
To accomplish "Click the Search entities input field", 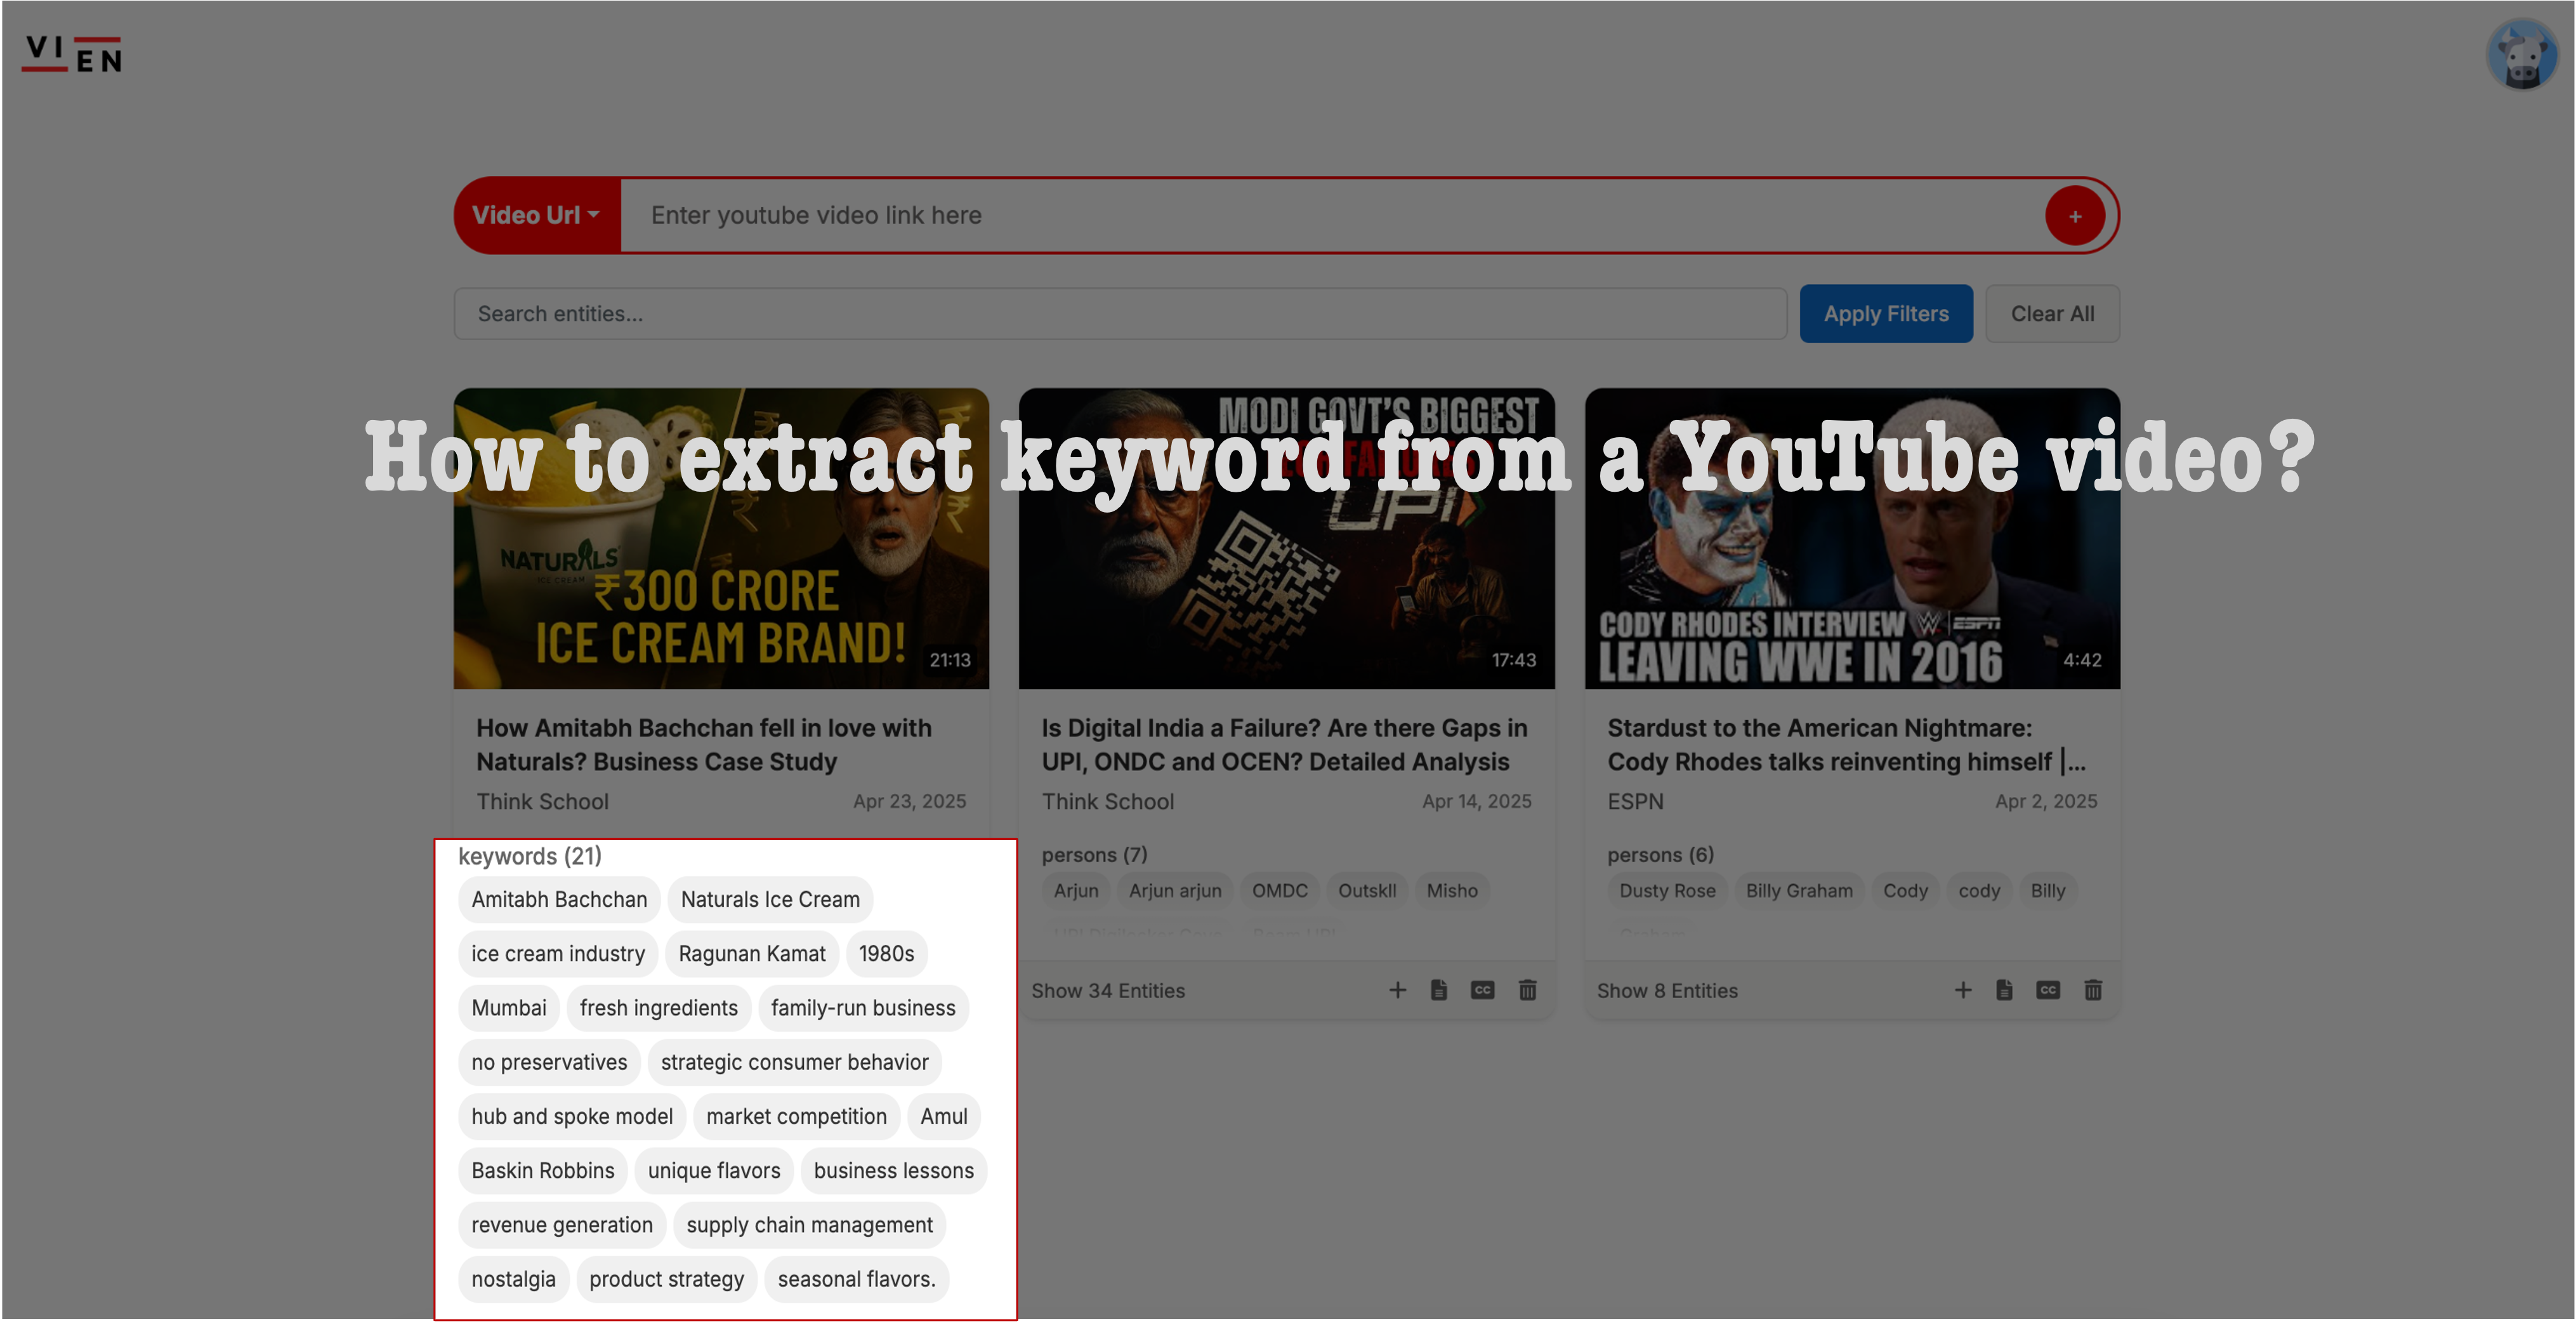I will click(1120, 314).
